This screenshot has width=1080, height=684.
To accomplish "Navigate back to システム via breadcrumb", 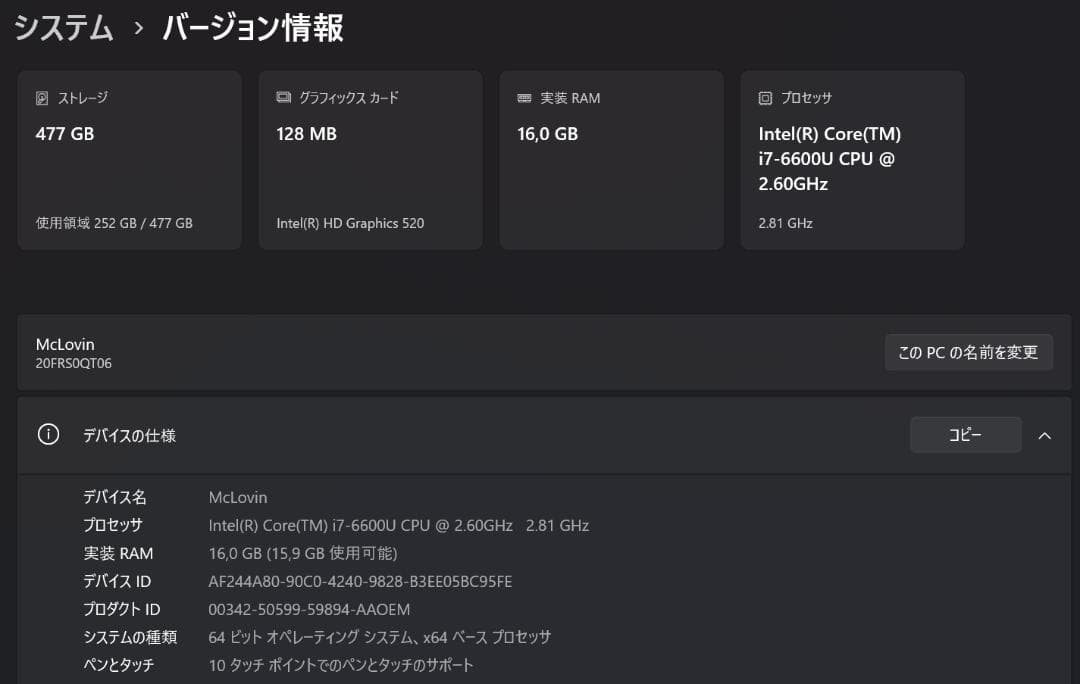I will (x=62, y=29).
